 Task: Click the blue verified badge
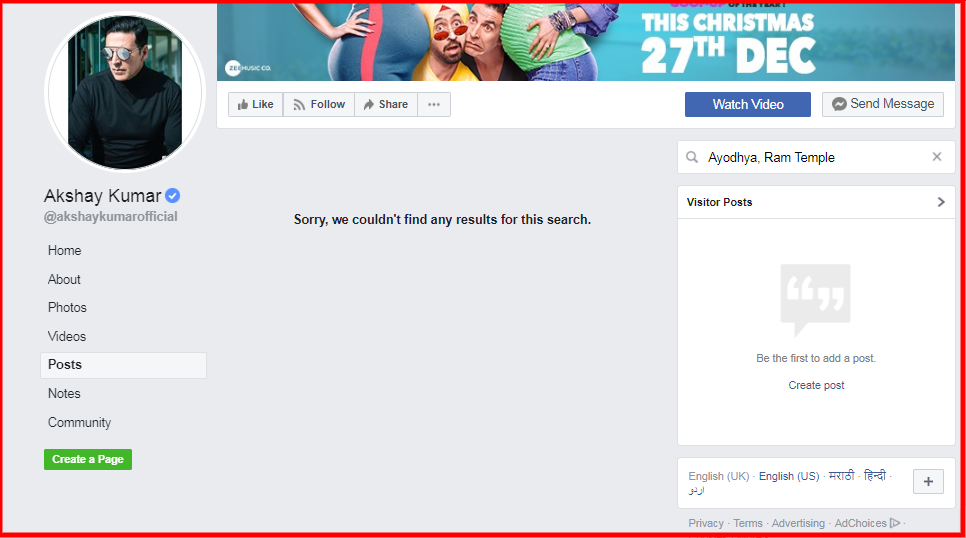[173, 196]
